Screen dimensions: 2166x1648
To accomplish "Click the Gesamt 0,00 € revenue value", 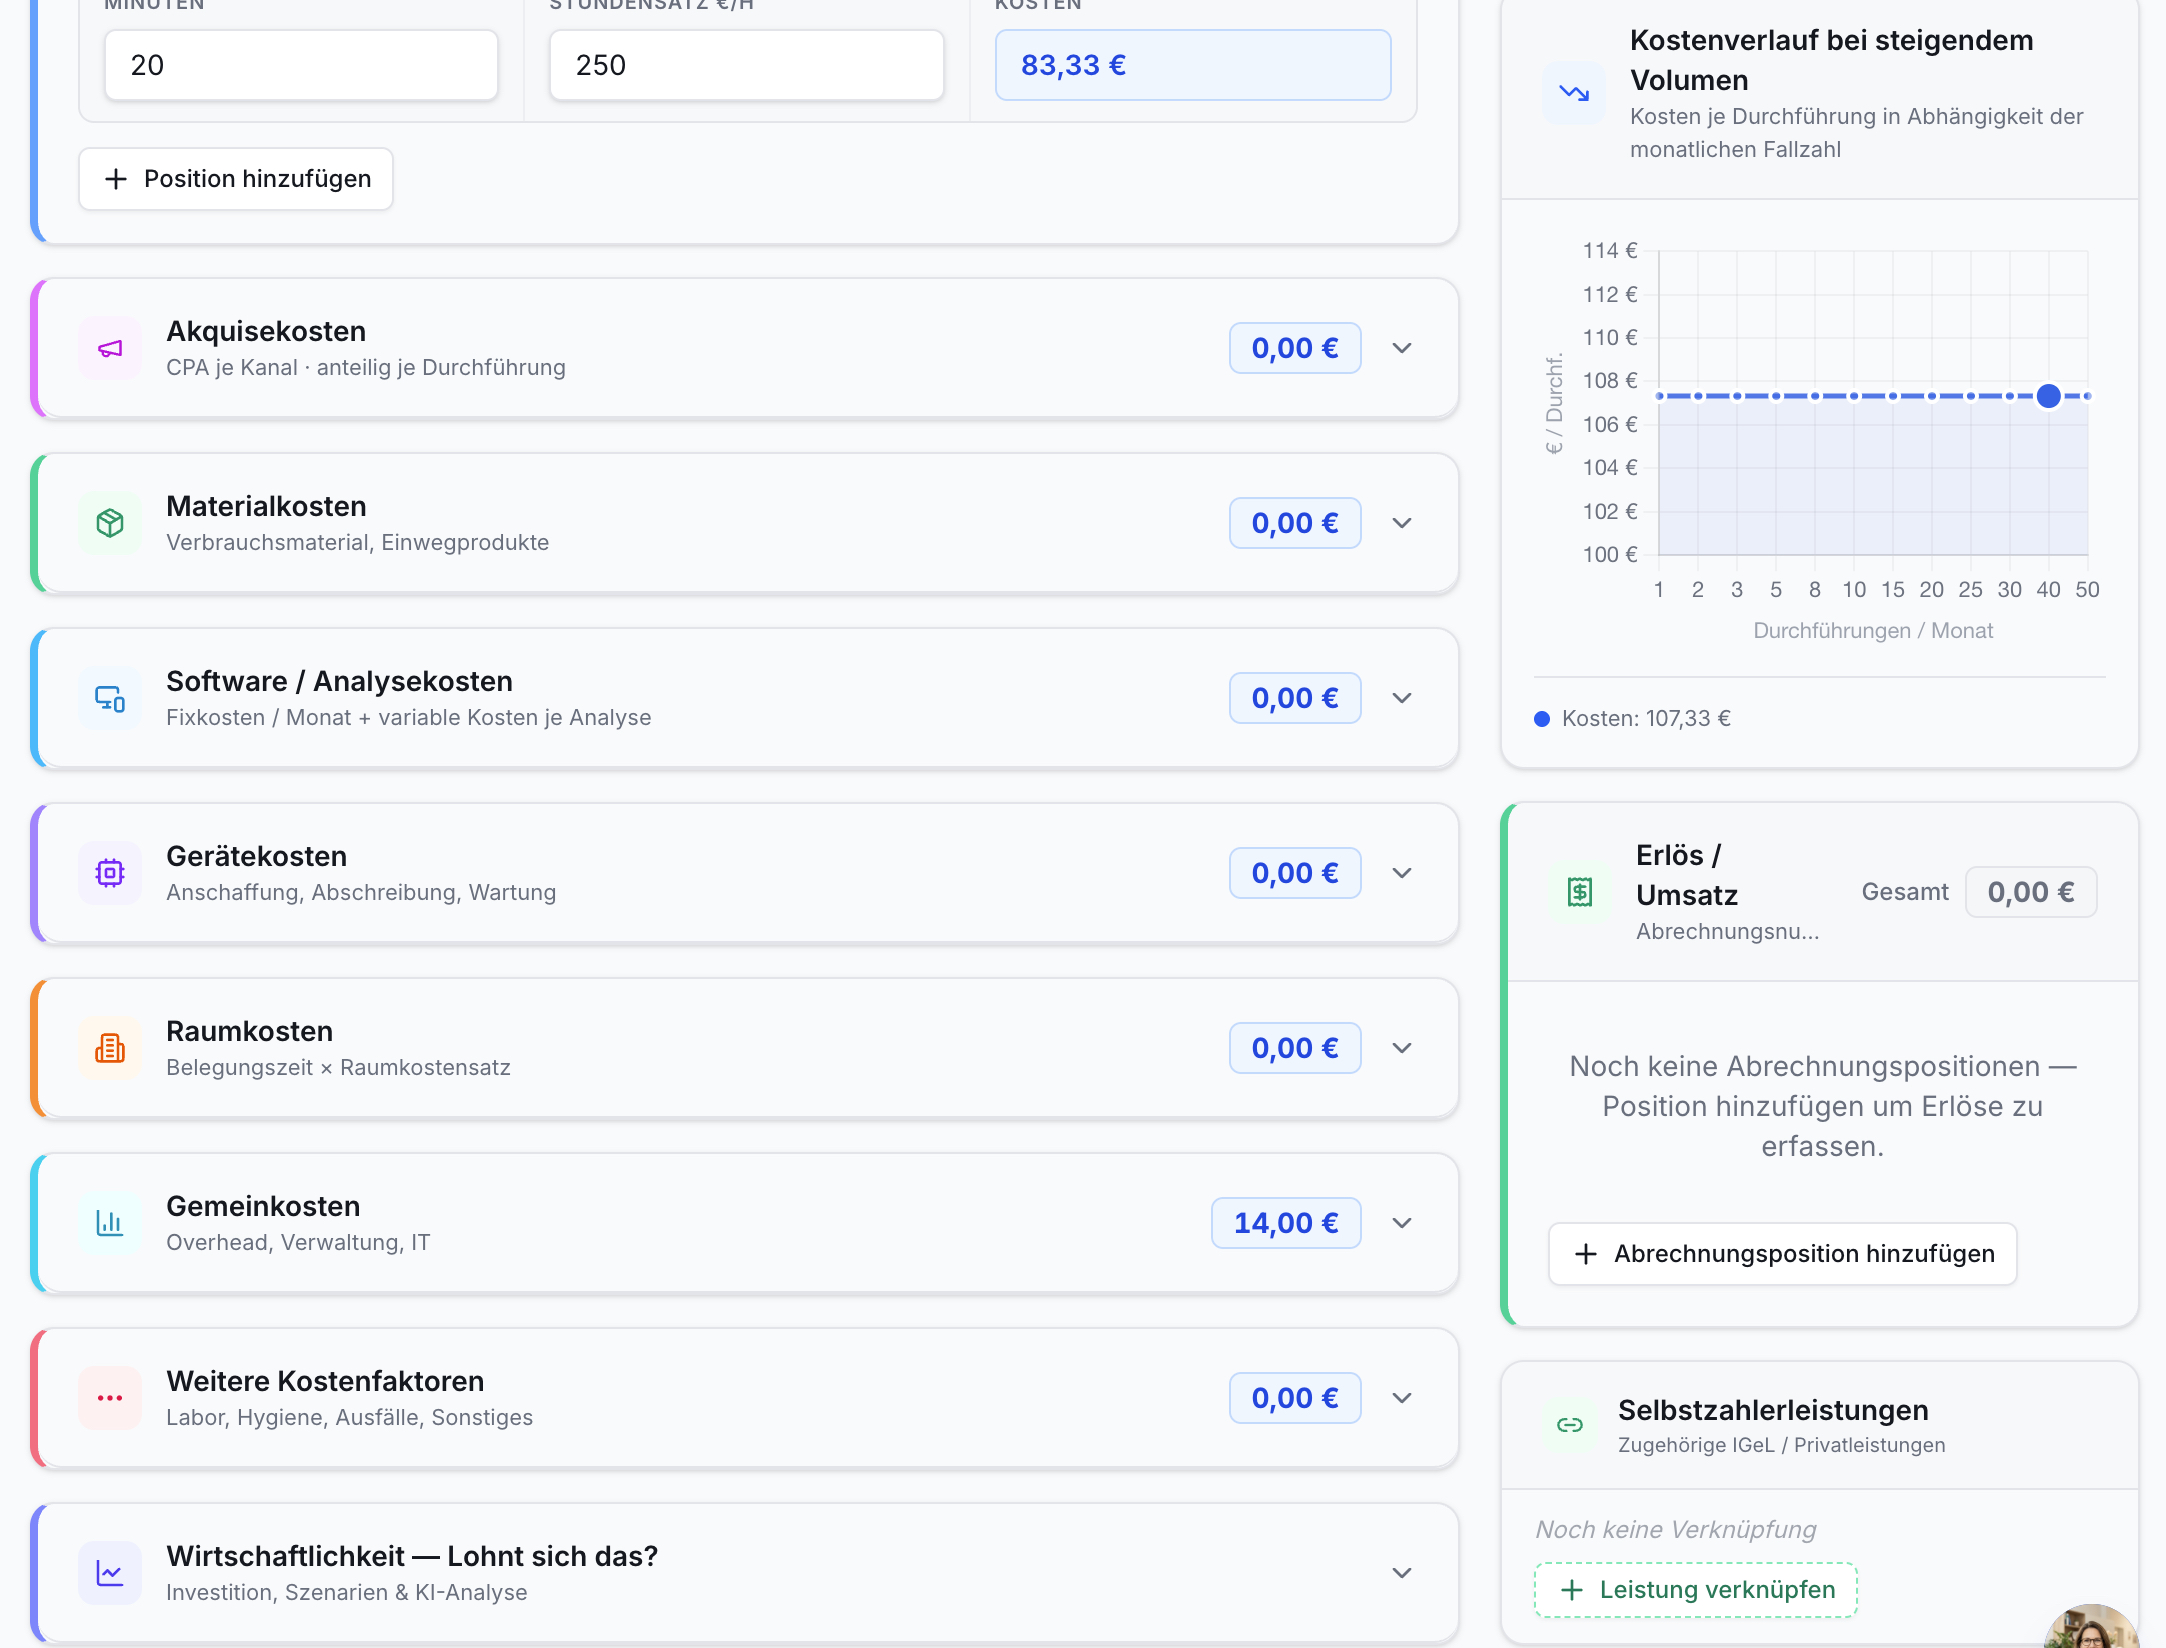I will click(x=2031, y=892).
